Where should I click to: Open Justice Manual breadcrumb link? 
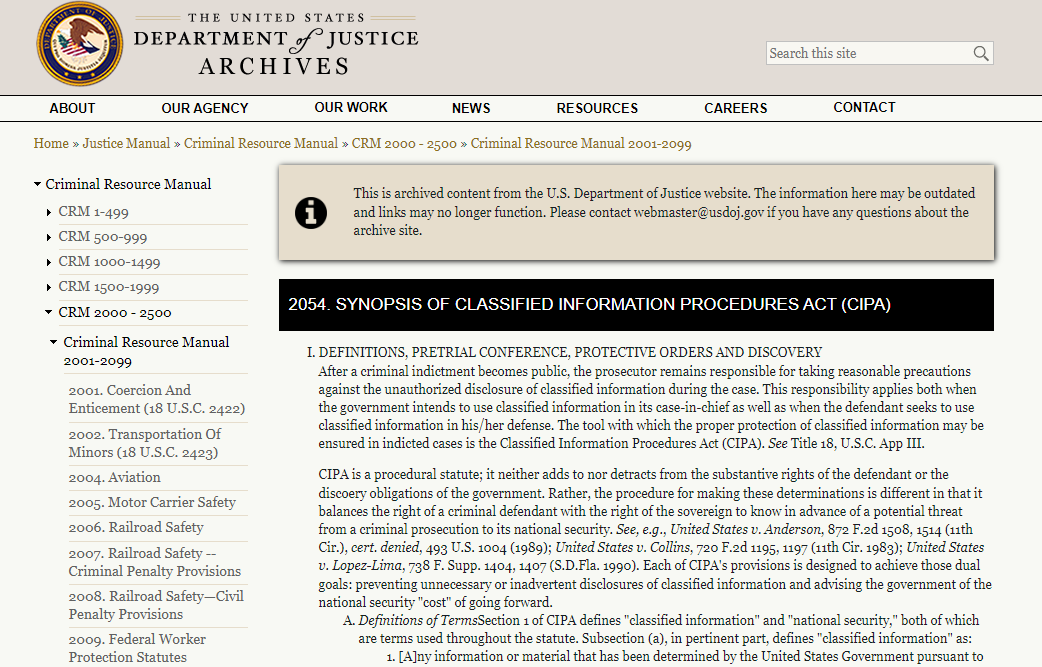[126, 143]
